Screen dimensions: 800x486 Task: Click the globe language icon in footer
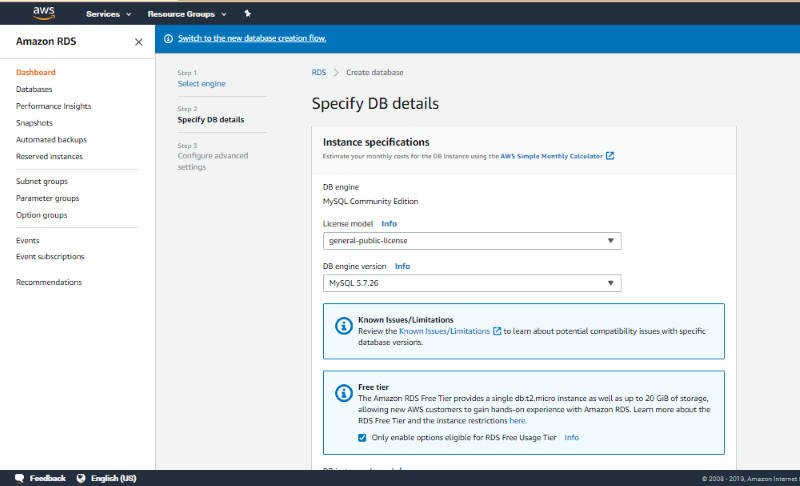click(x=81, y=478)
